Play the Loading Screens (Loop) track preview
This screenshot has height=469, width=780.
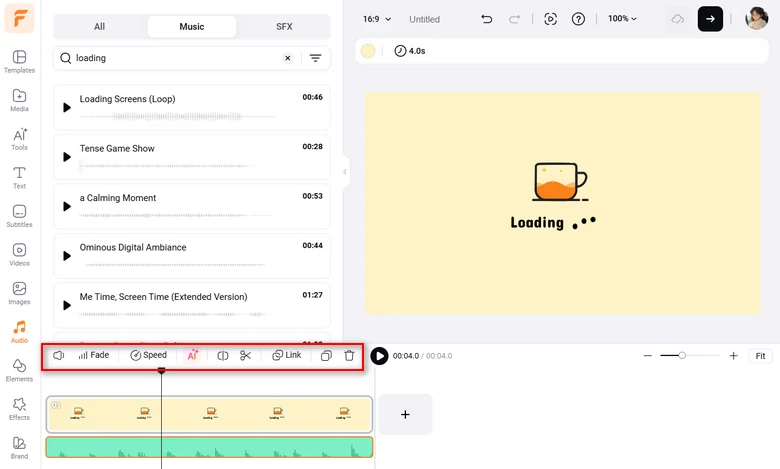tap(67, 107)
